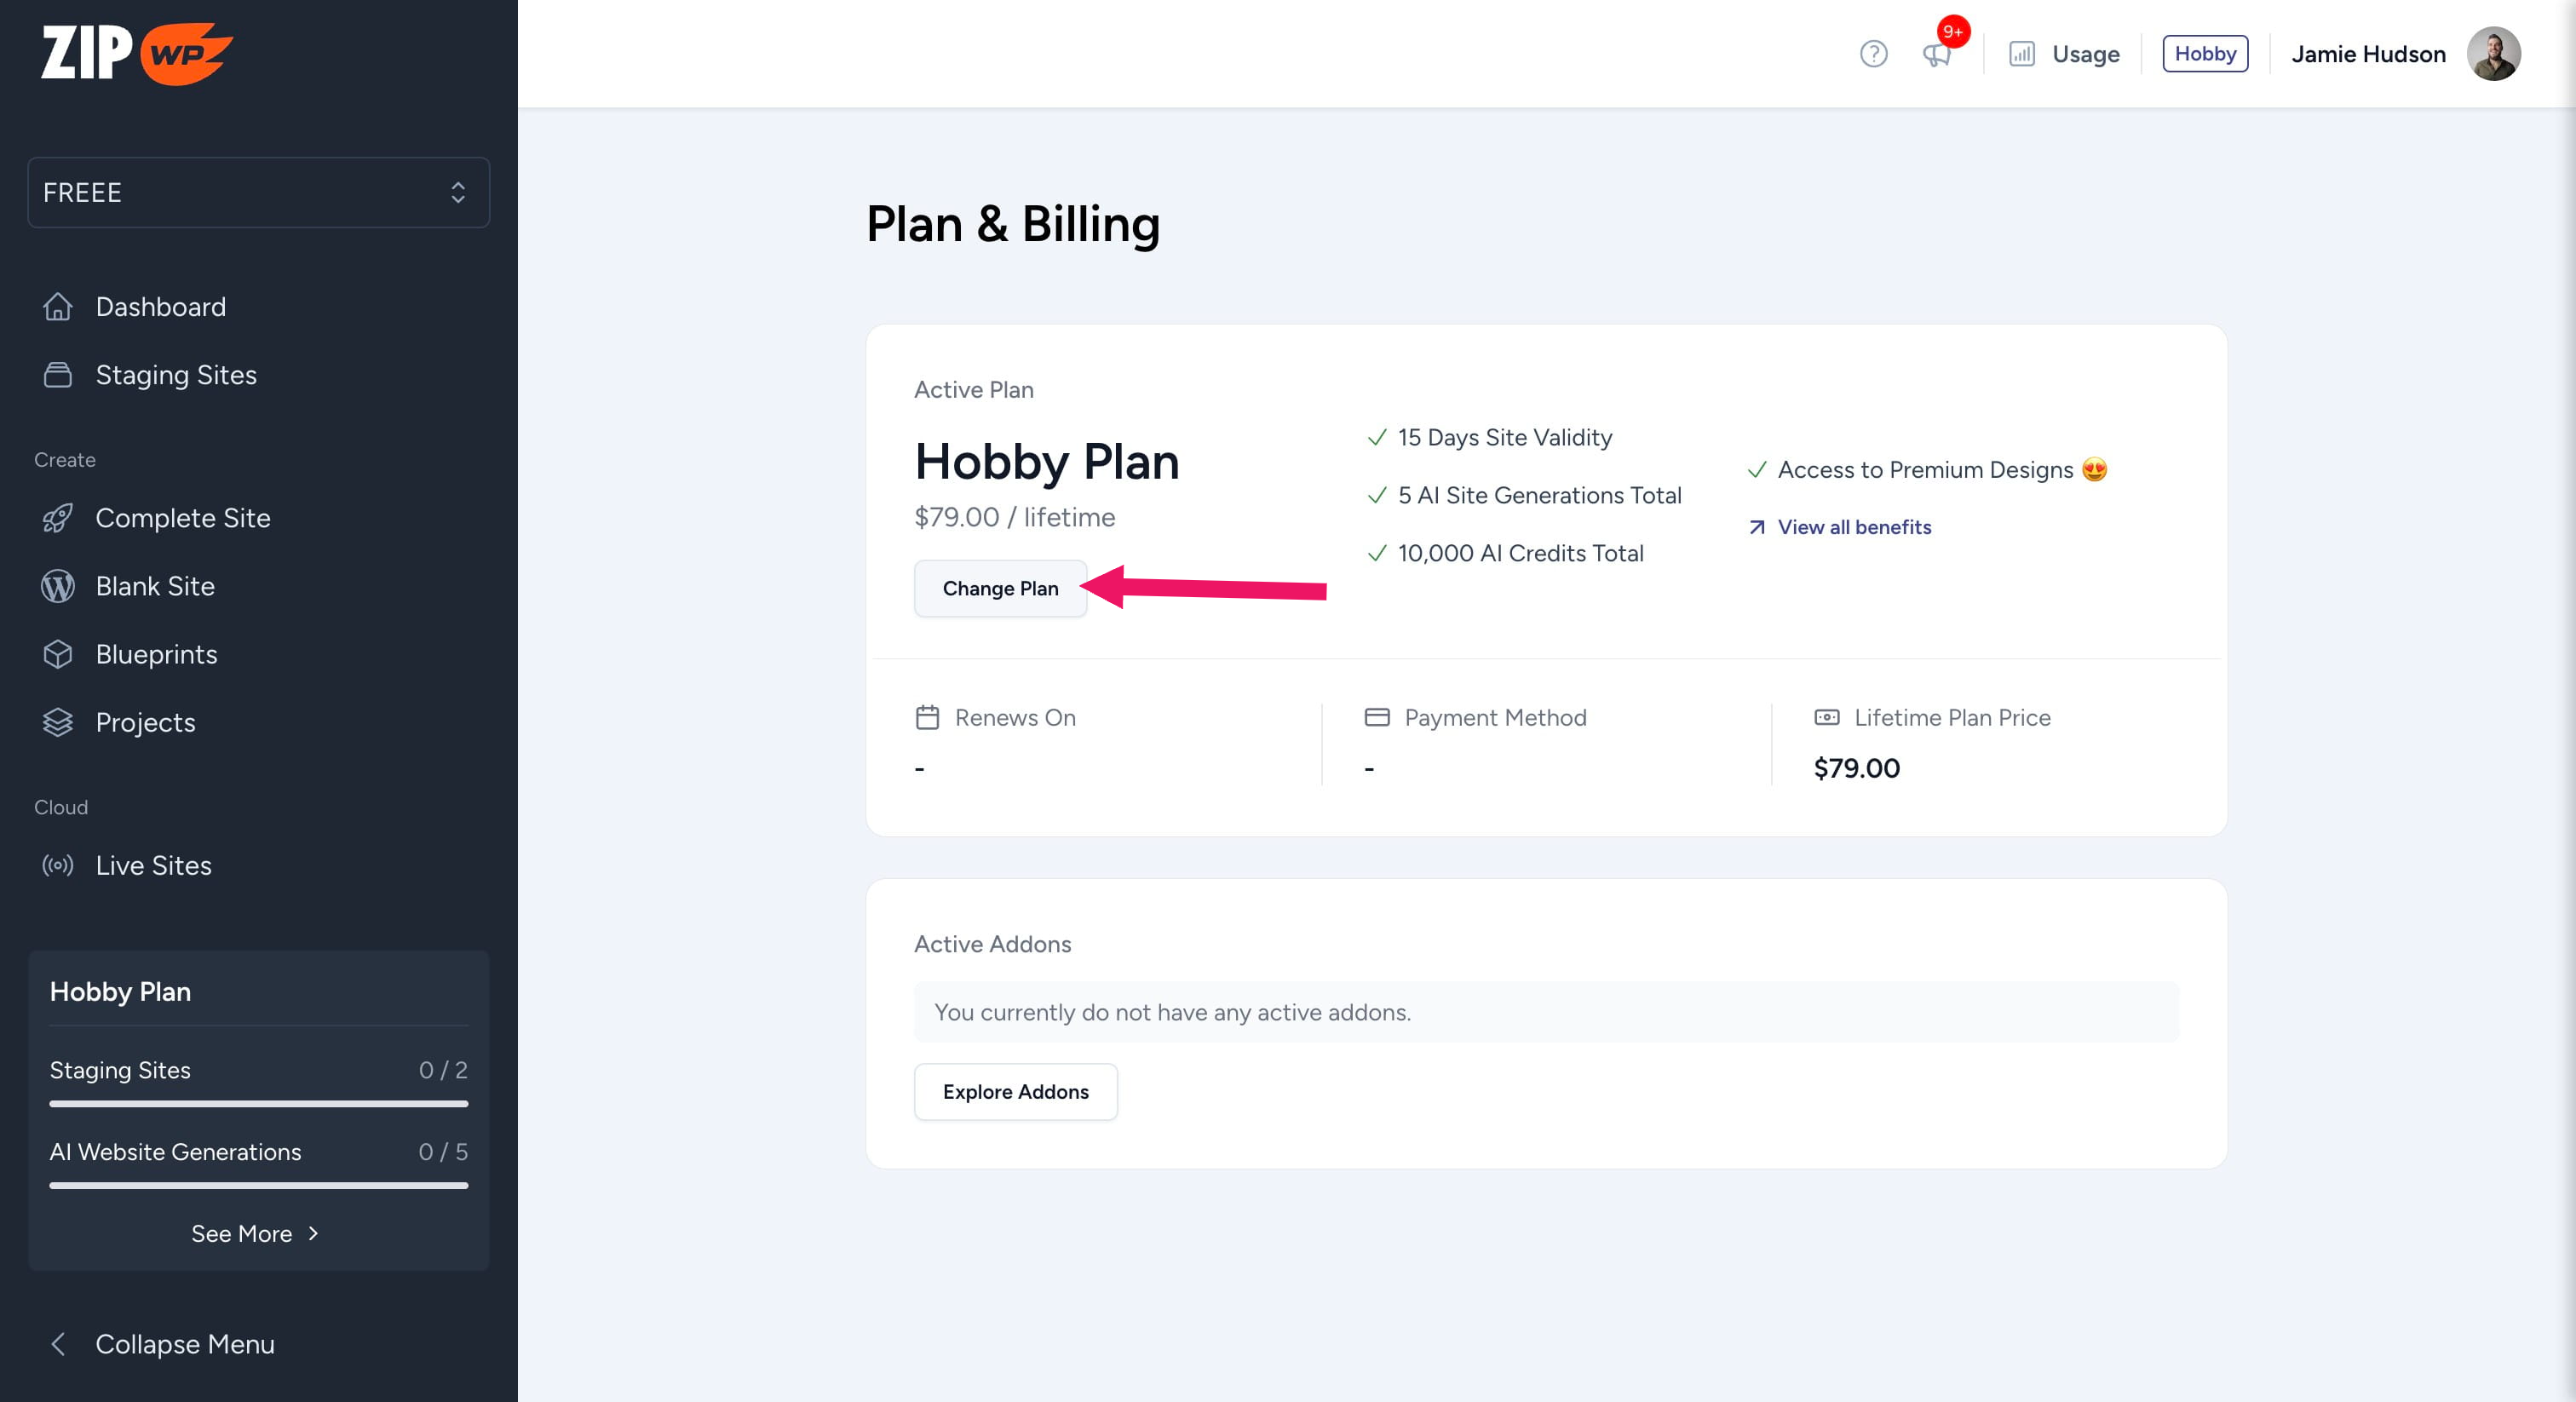Collapse the sidebar menu
Image resolution: width=2576 pixels, height=1402 pixels.
pyautogui.click(x=162, y=1344)
